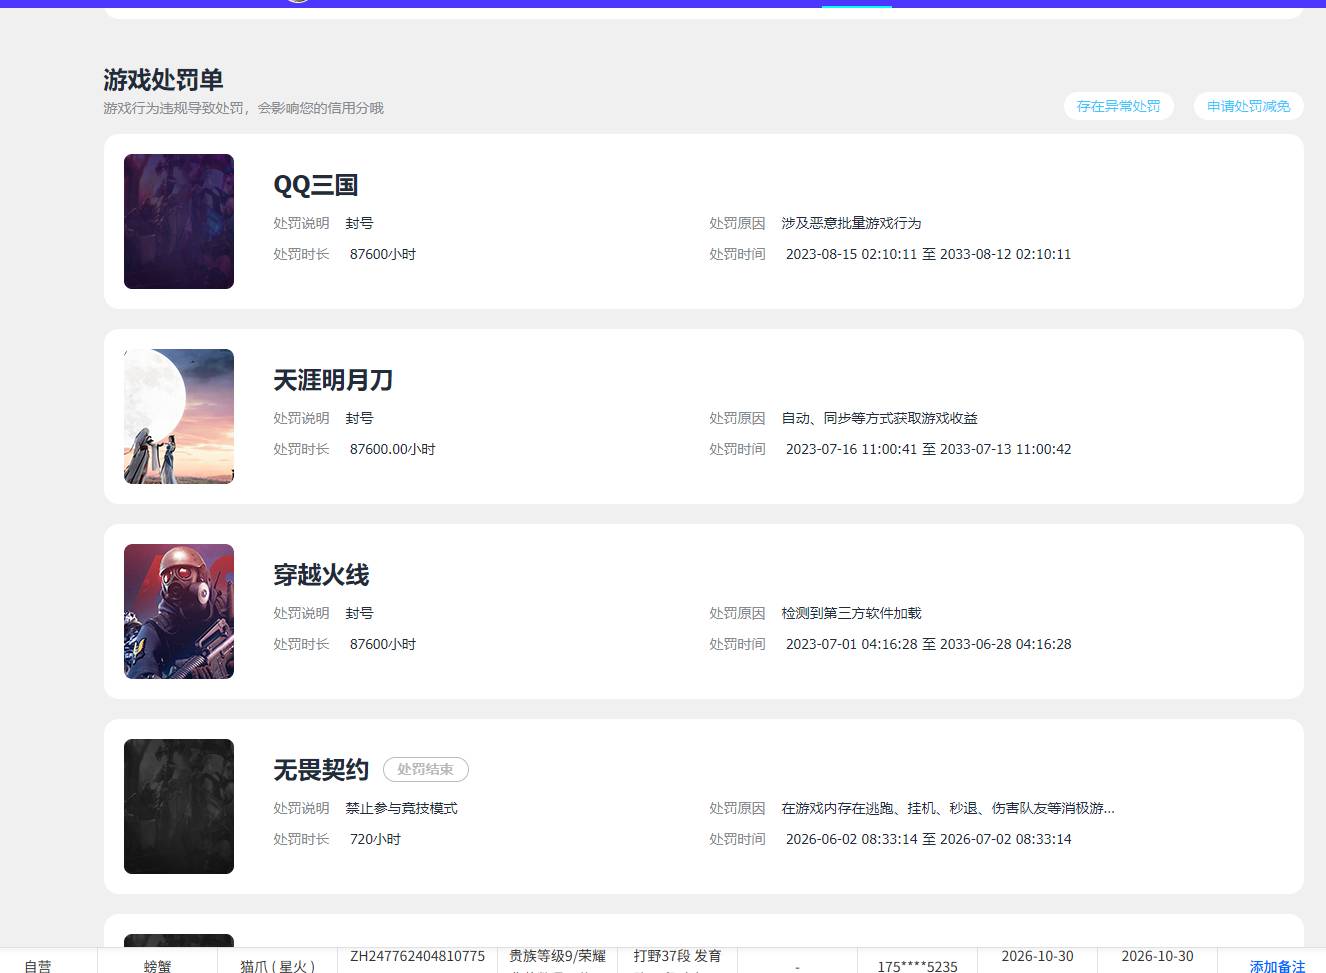Click the 添加备注 link in the bottom row
Viewport: 1326px width, 973px height.
[1277, 966]
